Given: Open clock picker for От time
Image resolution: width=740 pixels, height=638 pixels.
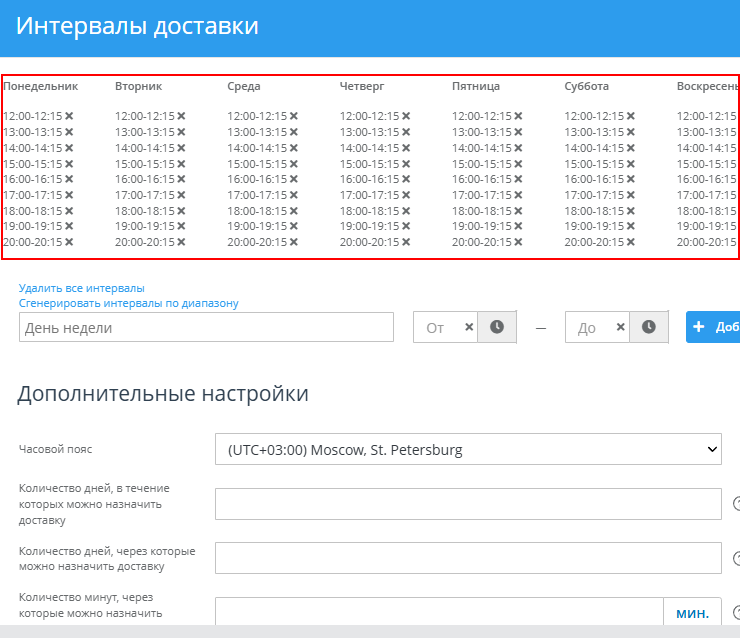Looking at the screenshot, I should coord(496,327).
